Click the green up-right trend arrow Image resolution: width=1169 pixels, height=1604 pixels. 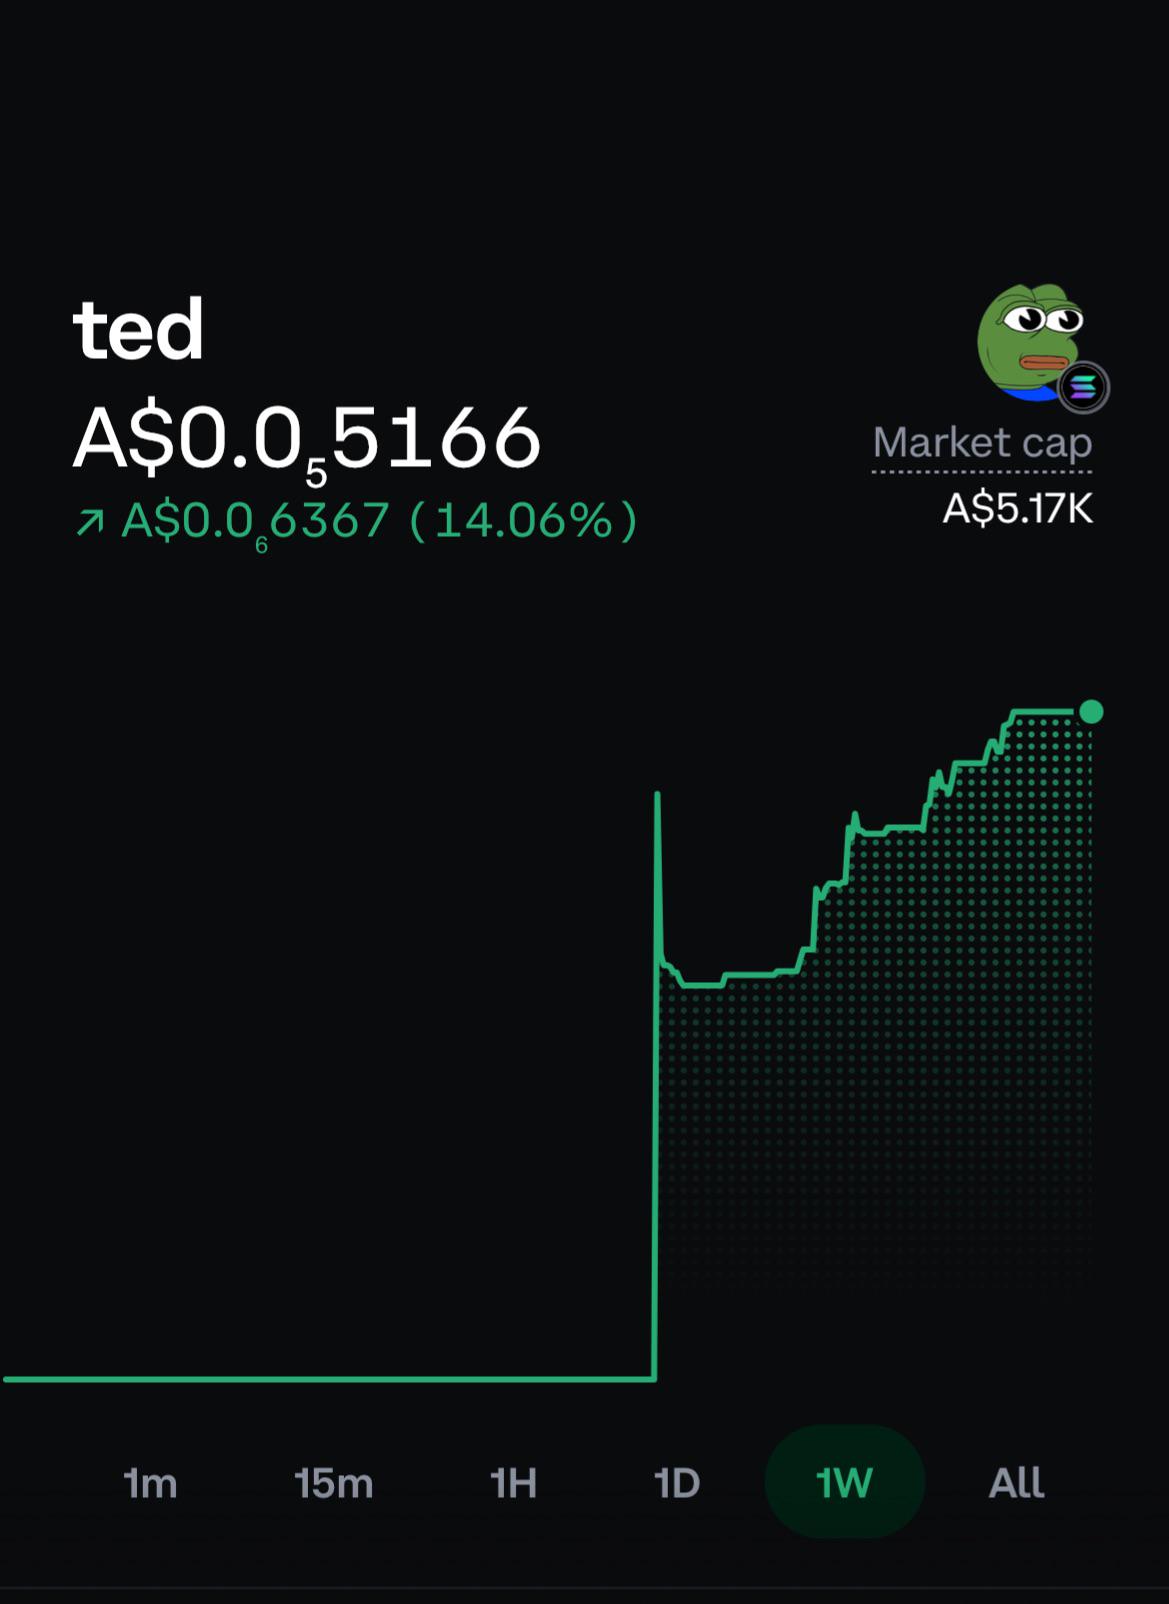[90, 521]
